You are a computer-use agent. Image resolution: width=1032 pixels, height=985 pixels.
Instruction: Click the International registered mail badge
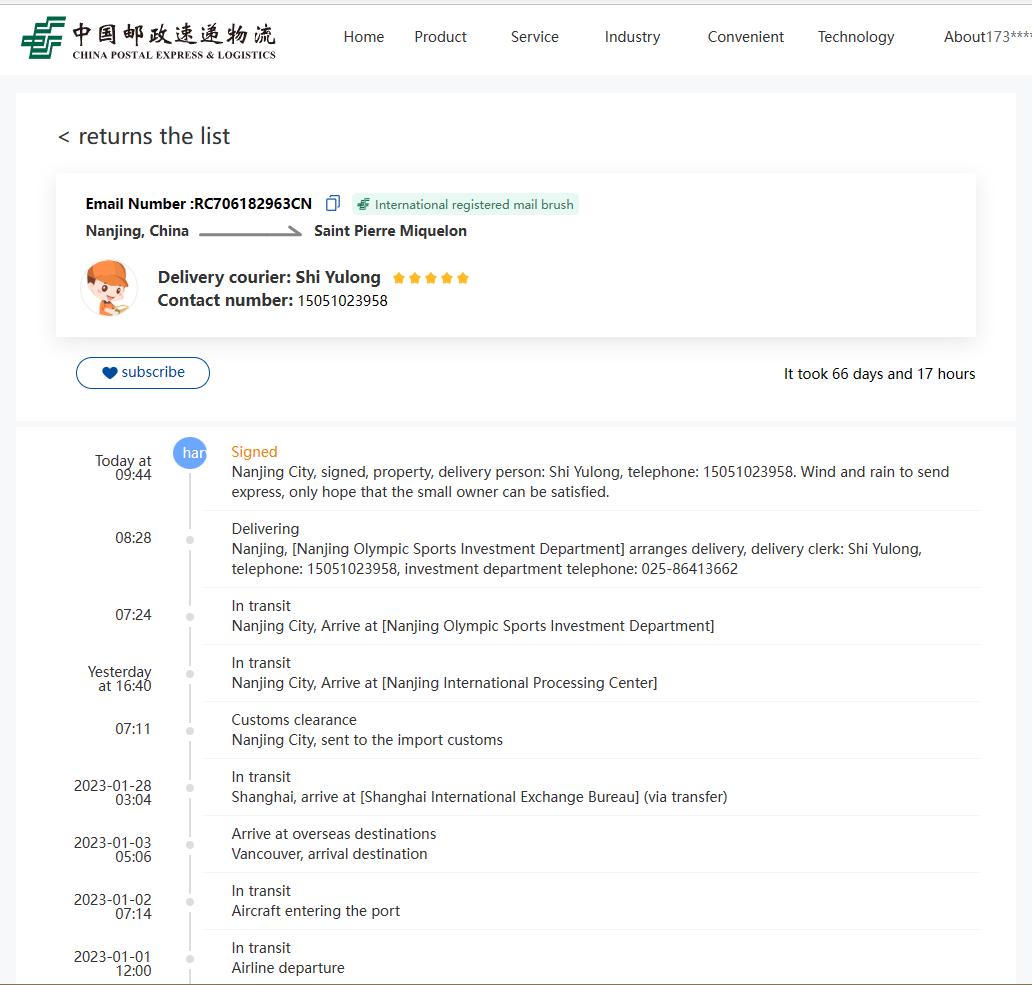[x=465, y=204]
